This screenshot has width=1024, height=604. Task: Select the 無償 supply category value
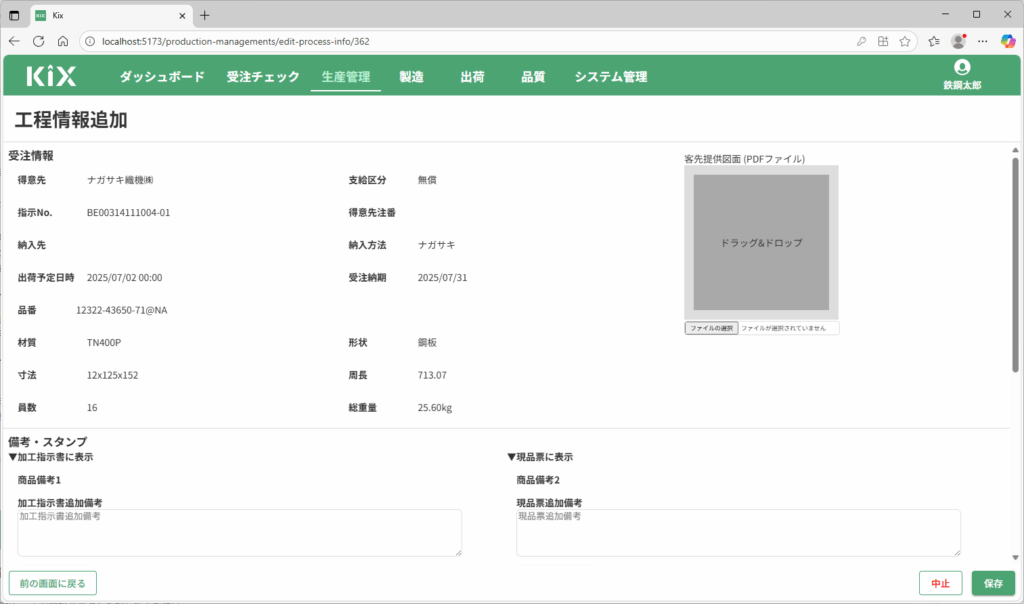(x=427, y=180)
